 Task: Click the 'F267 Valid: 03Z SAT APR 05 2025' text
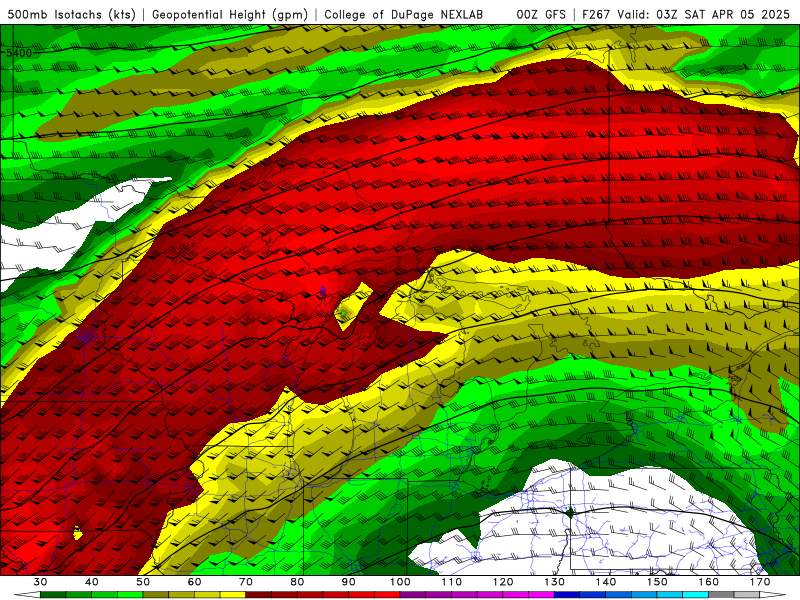pos(686,14)
